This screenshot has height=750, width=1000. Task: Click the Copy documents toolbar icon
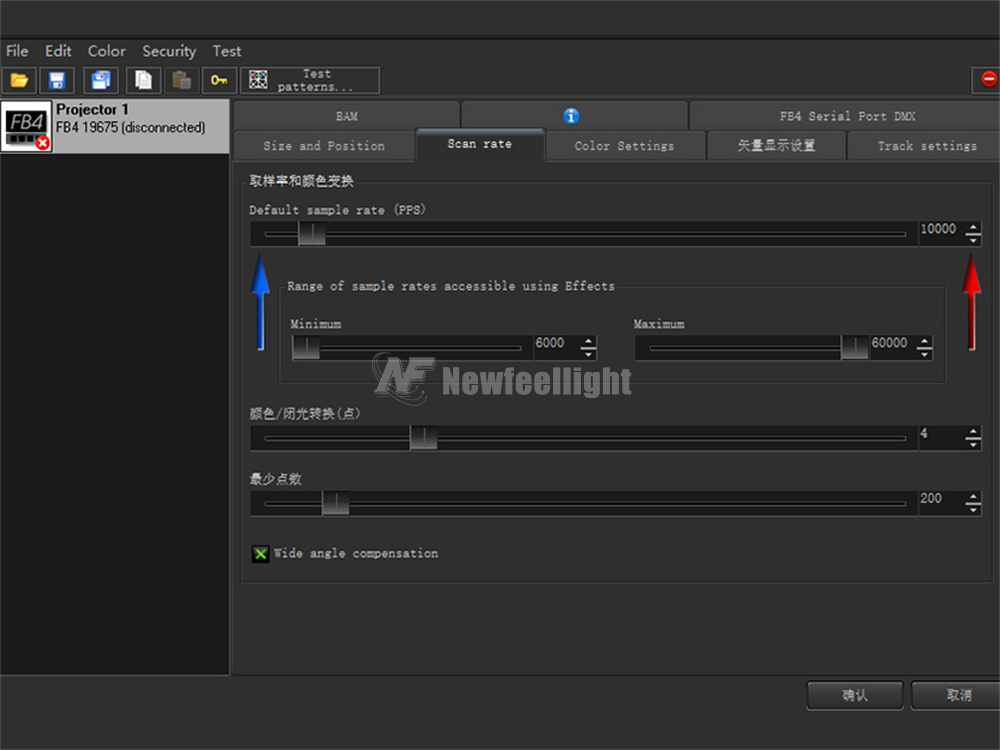coord(144,80)
